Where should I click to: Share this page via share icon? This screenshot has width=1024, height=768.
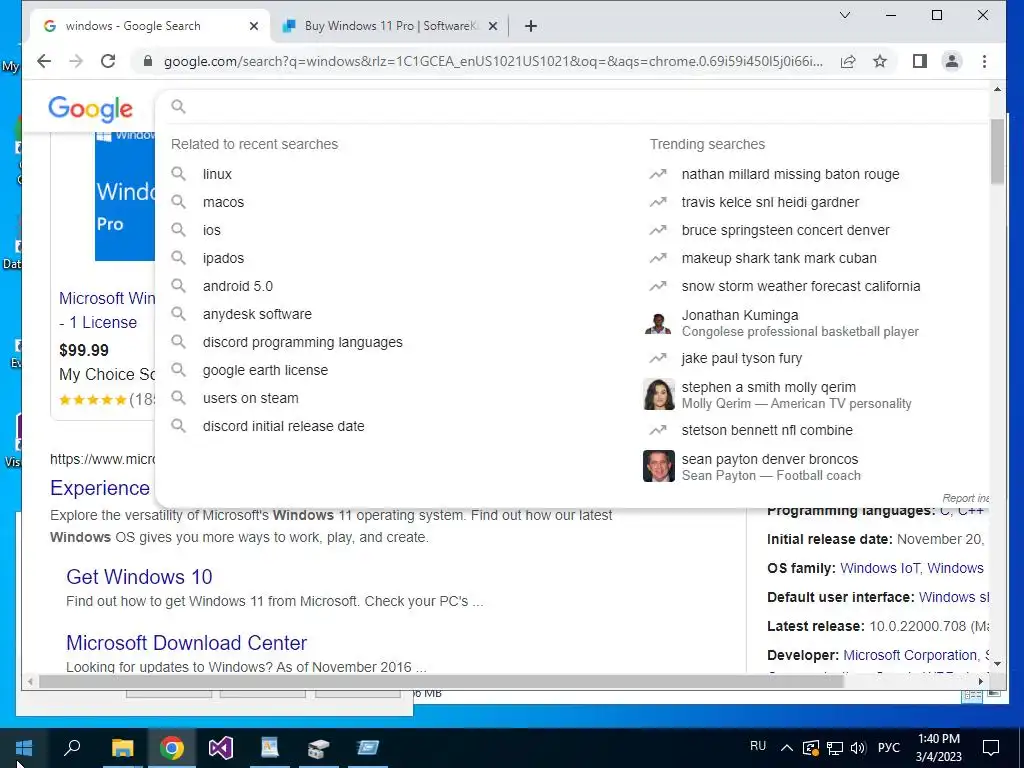point(848,61)
